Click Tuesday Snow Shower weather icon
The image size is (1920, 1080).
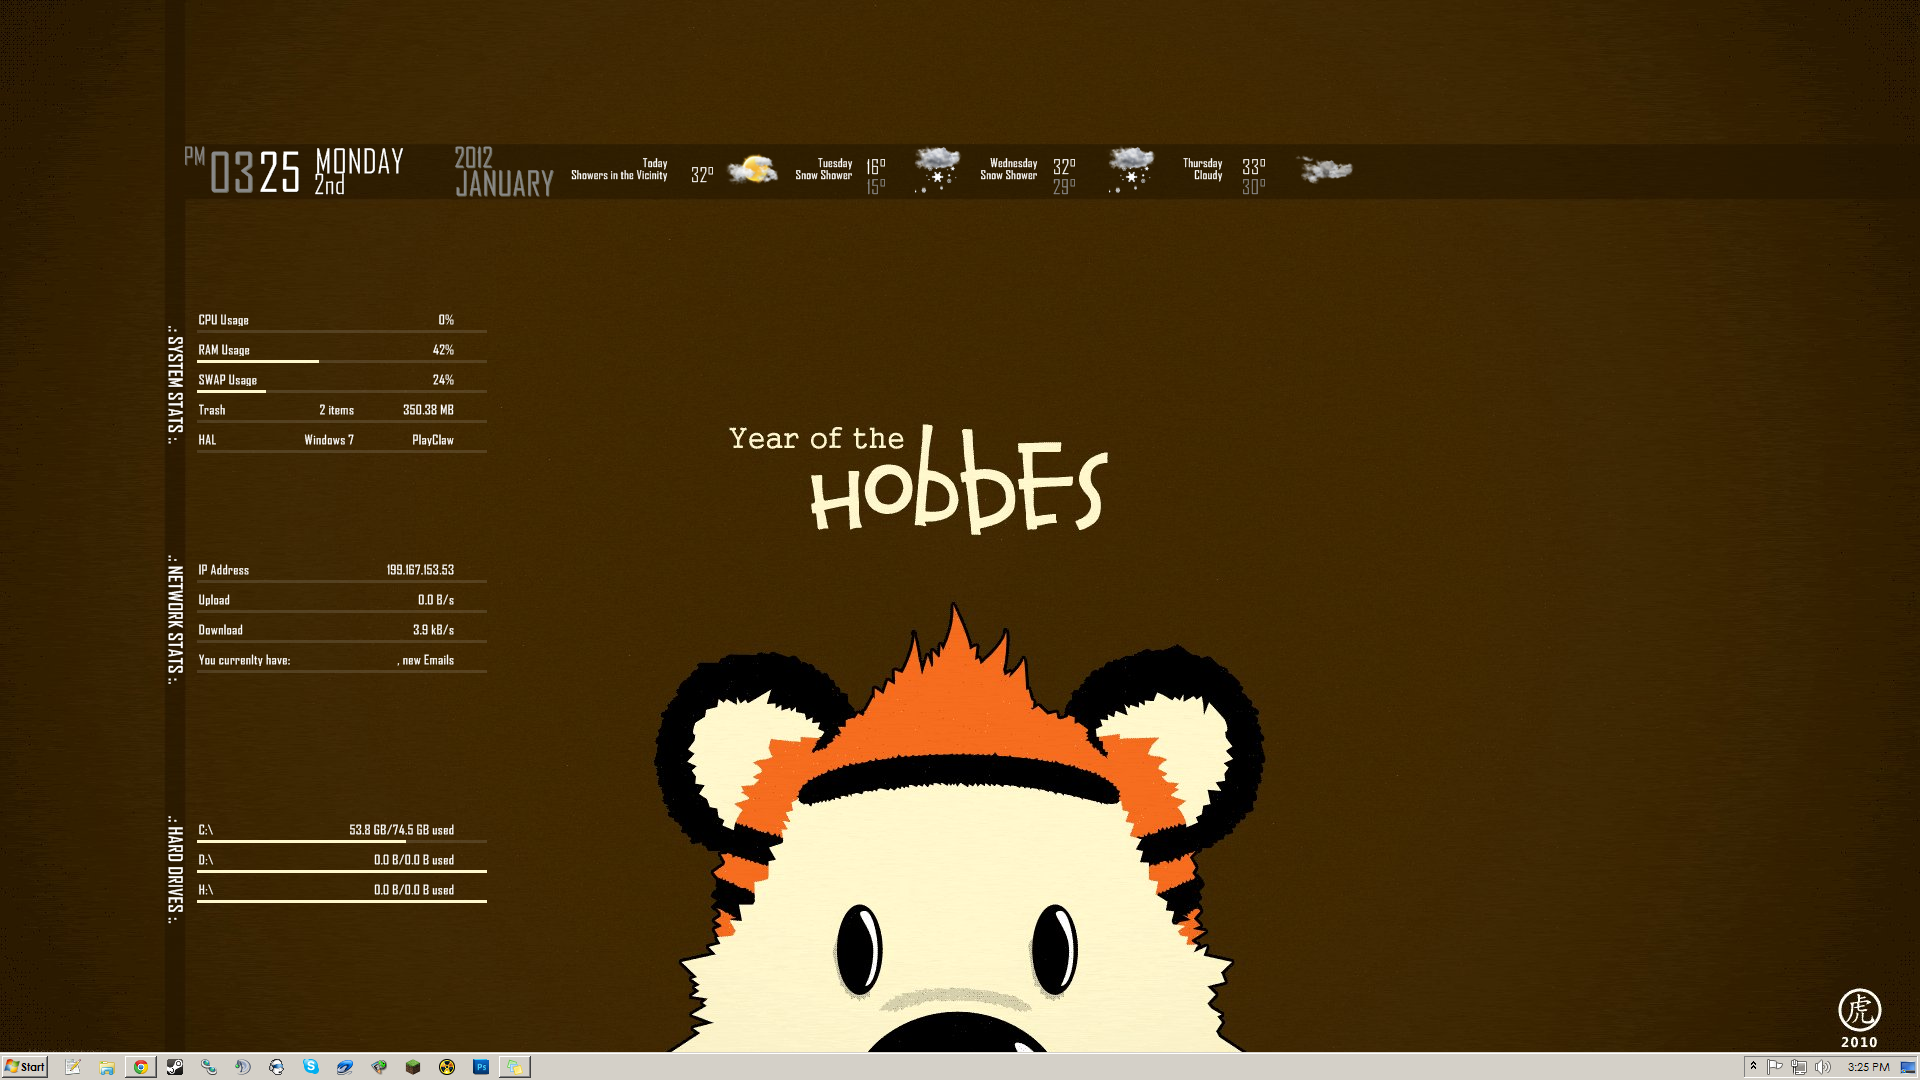coord(936,169)
